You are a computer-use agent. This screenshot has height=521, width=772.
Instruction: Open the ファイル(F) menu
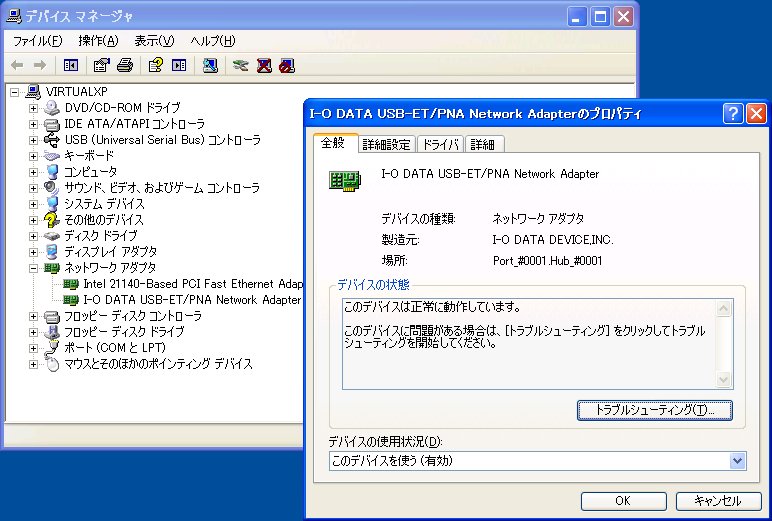(37, 41)
